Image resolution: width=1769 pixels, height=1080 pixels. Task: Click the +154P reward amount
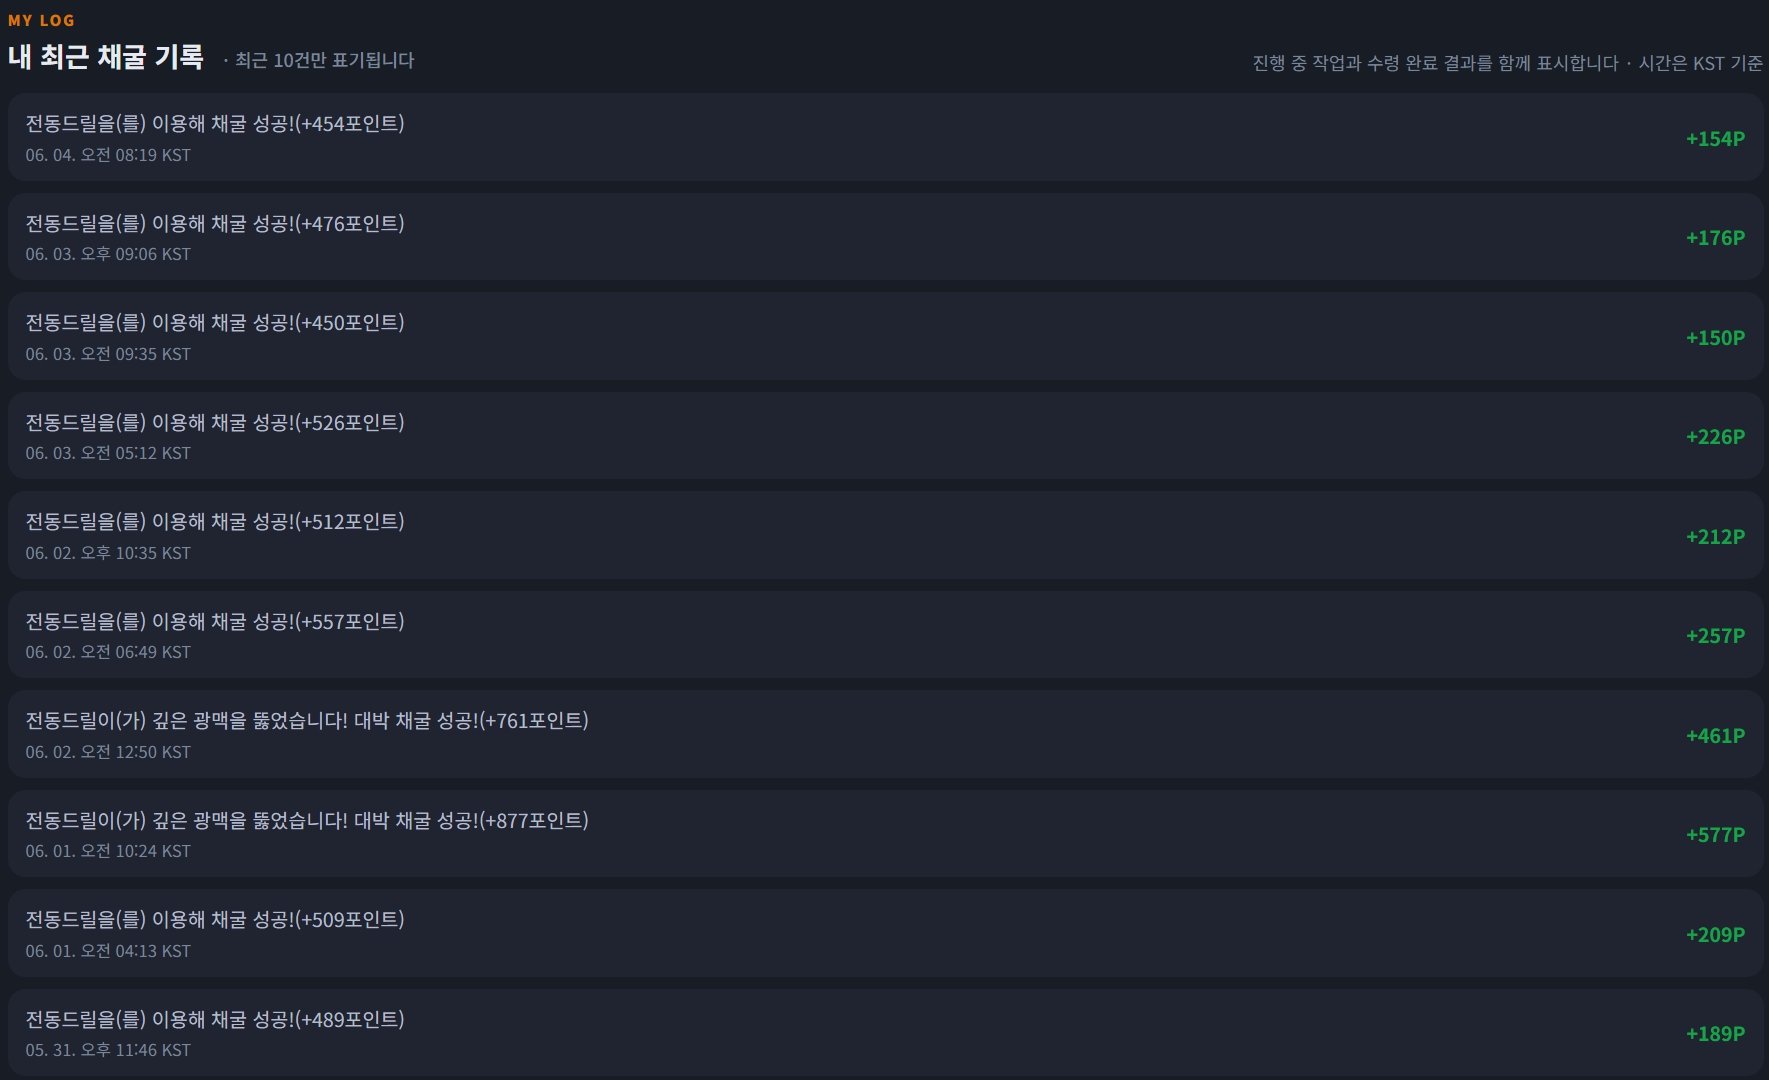point(1715,139)
